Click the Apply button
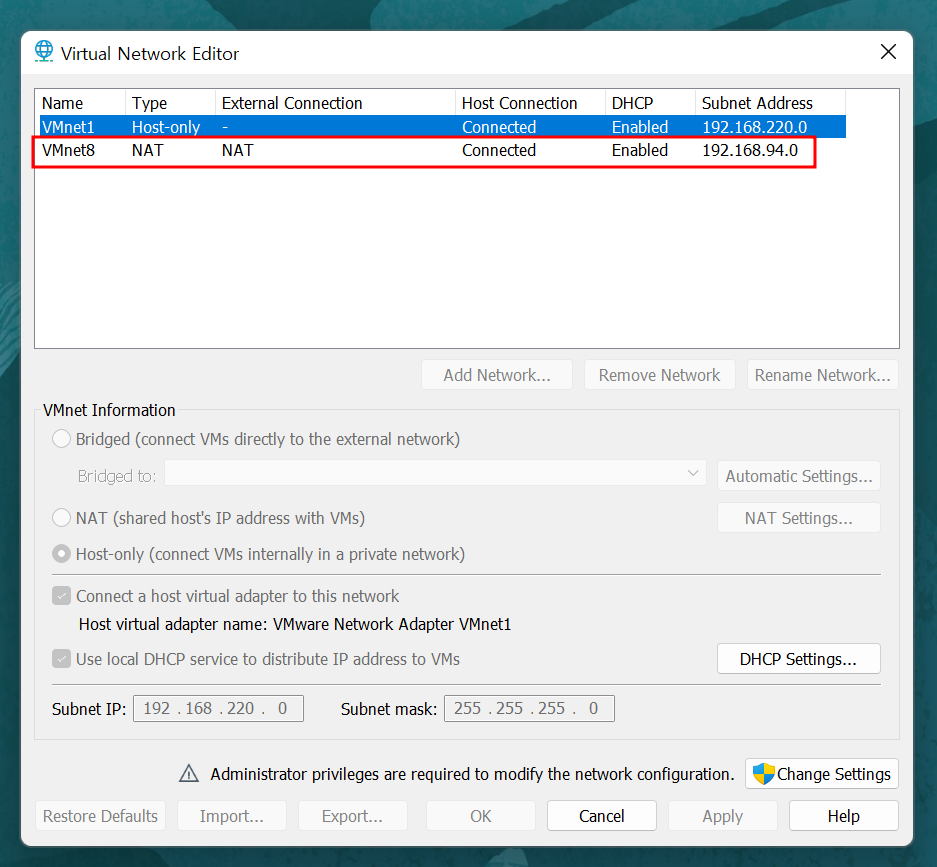937x867 pixels. [x=722, y=816]
